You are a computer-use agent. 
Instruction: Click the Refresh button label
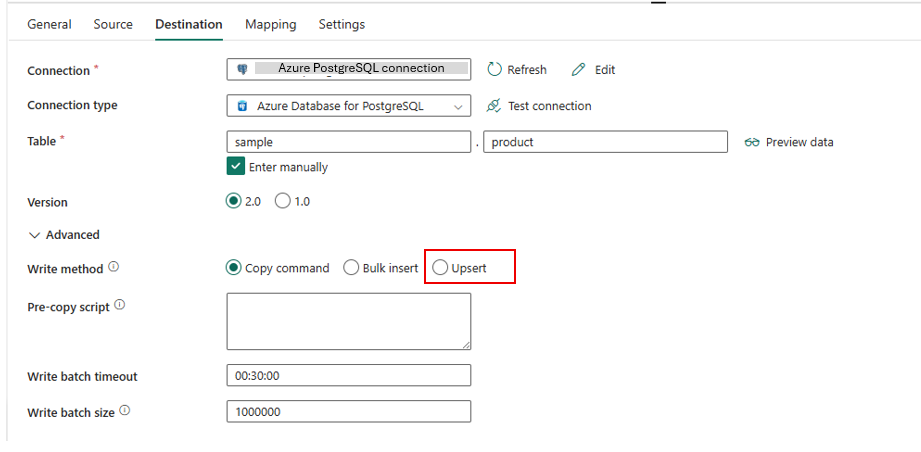(527, 70)
